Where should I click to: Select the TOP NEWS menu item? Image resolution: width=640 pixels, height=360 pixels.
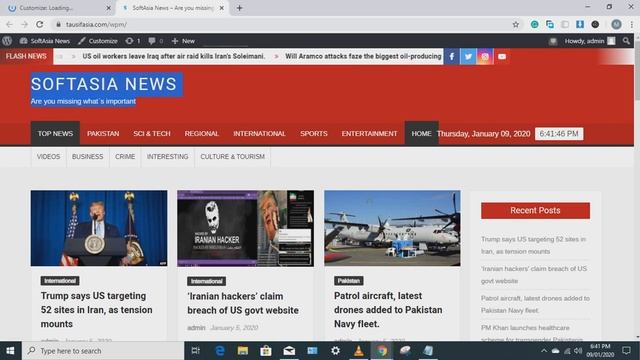pyautogui.click(x=55, y=133)
